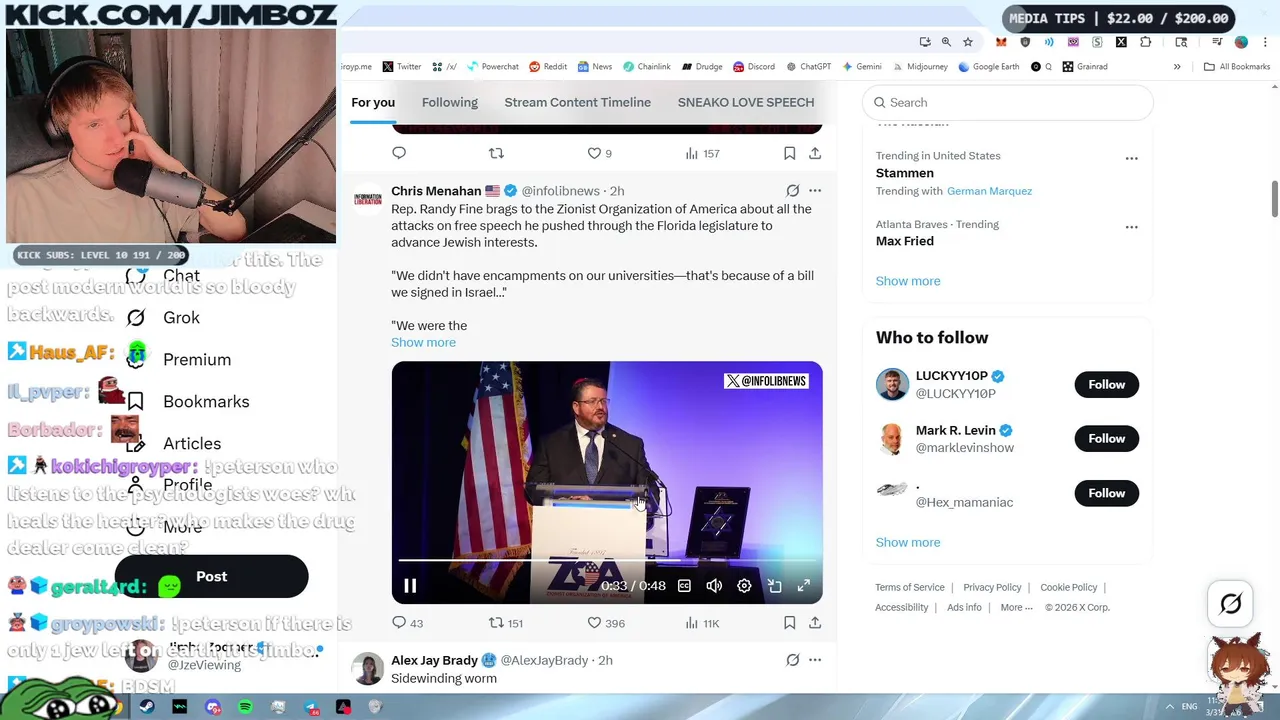Show more Who to follow suggestions
Image resolution: width=1280 pixels, height=720 pixels.
pos(908,542)
